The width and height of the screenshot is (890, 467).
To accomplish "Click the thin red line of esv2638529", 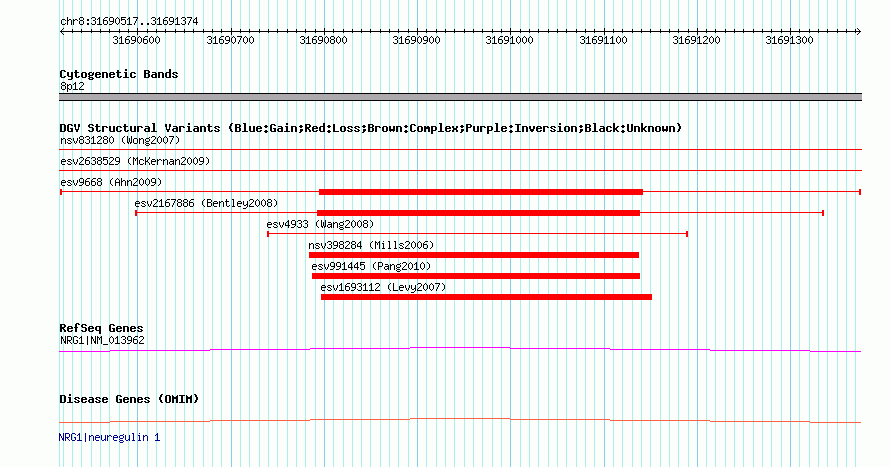I will coord(460,171).
